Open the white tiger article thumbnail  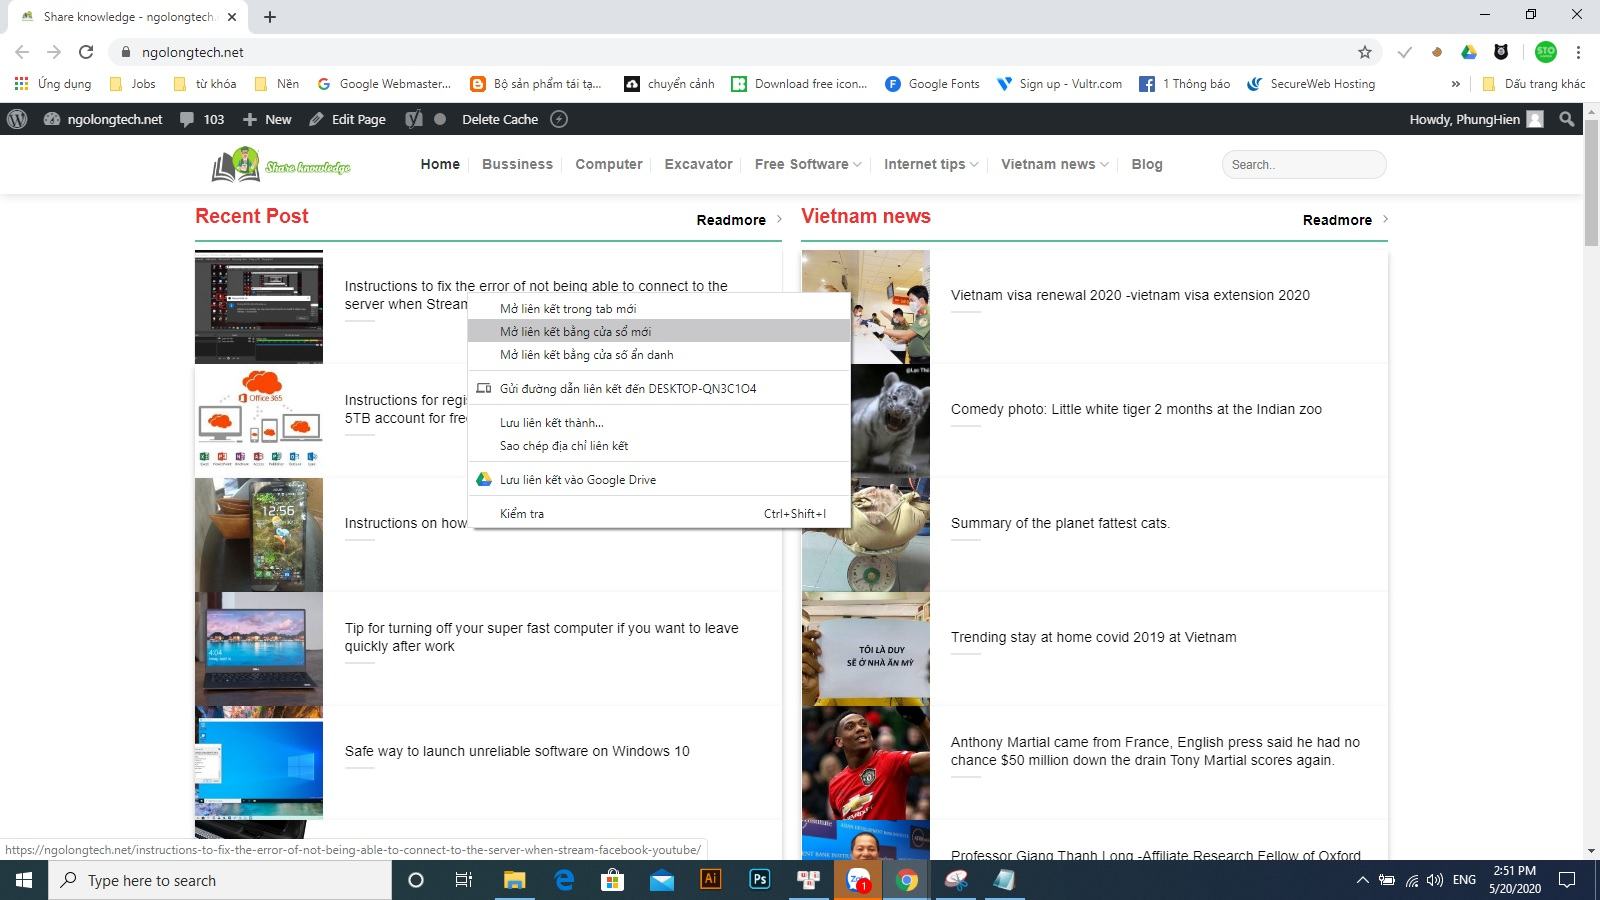(866, 420)
